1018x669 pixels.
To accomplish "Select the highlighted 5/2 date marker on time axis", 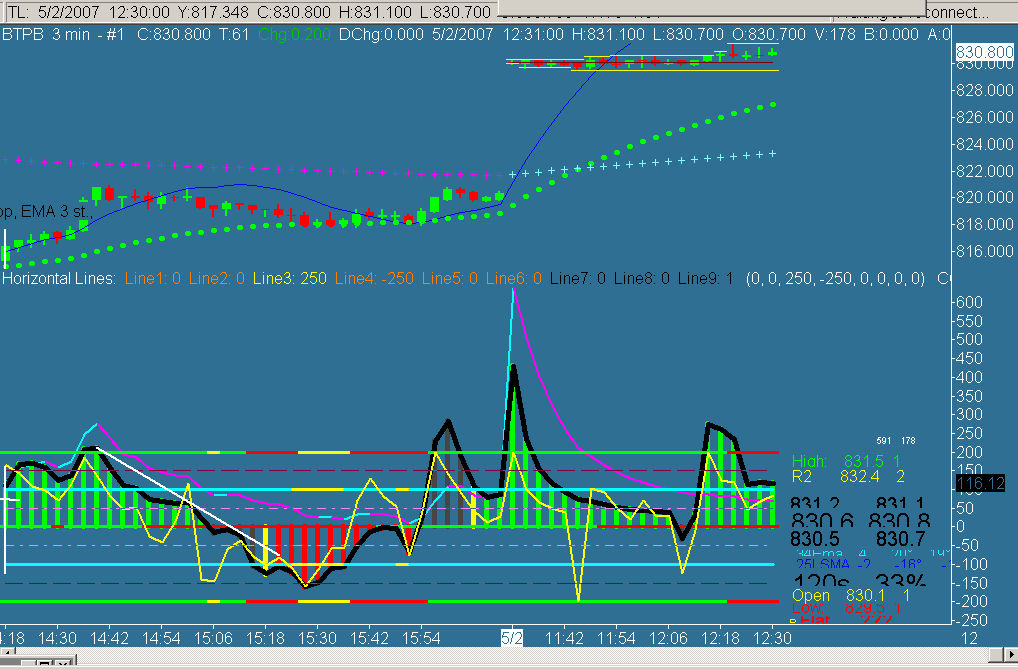I will (x=511, y=638).
